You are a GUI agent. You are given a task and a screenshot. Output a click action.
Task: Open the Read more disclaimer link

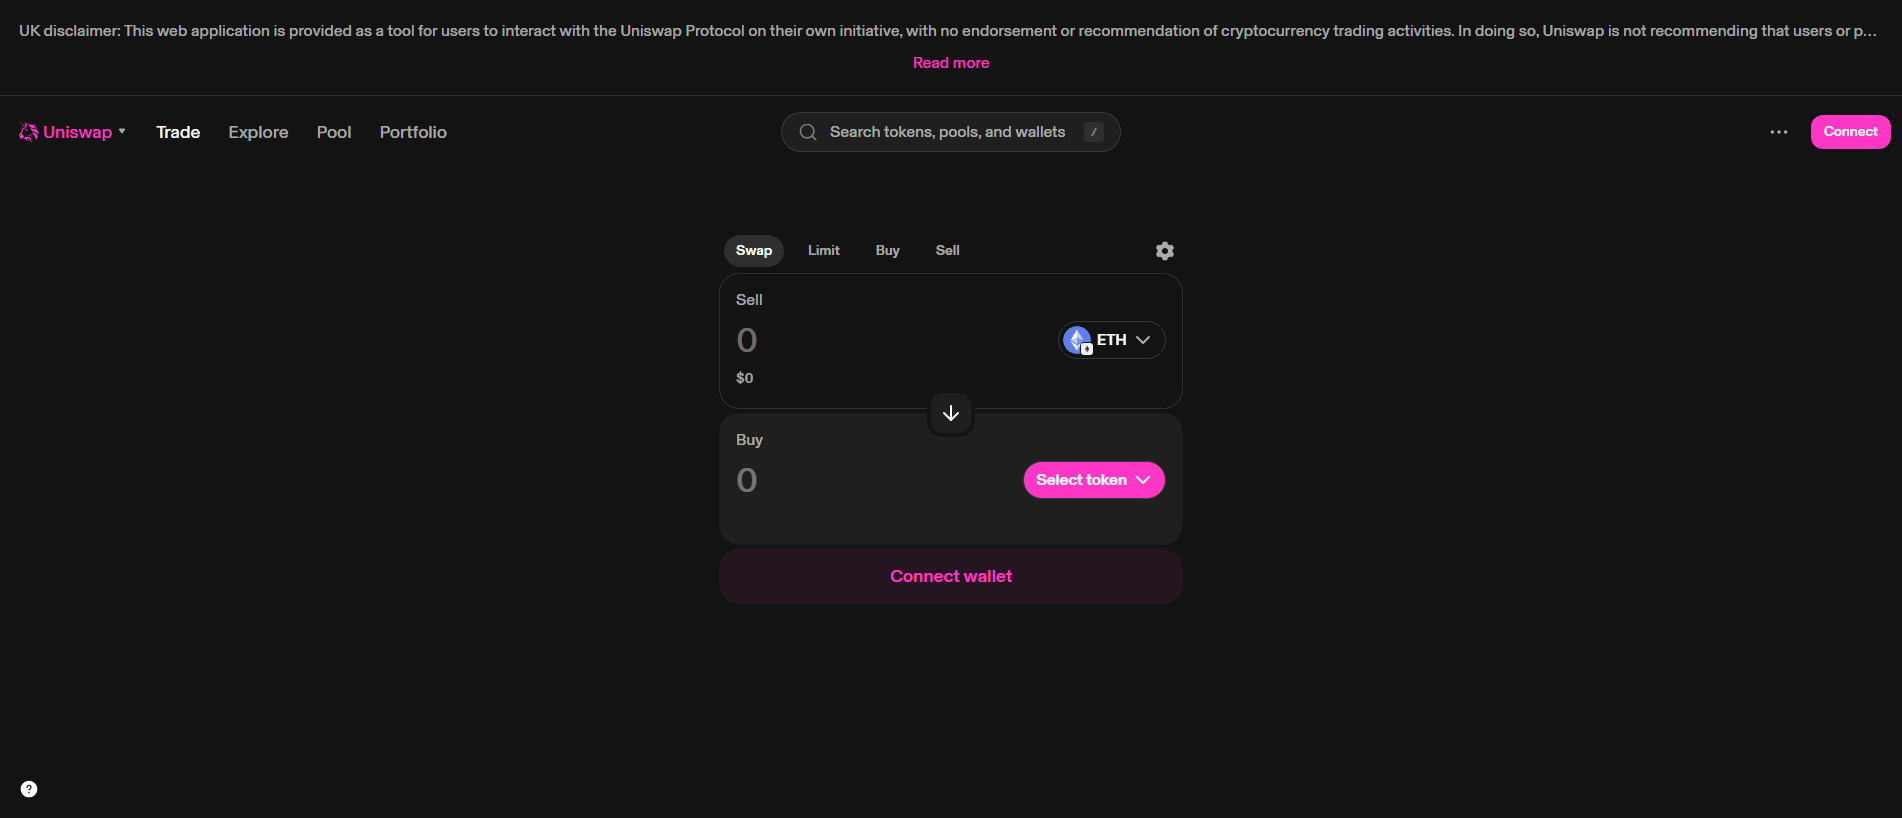tap(951, 62)
